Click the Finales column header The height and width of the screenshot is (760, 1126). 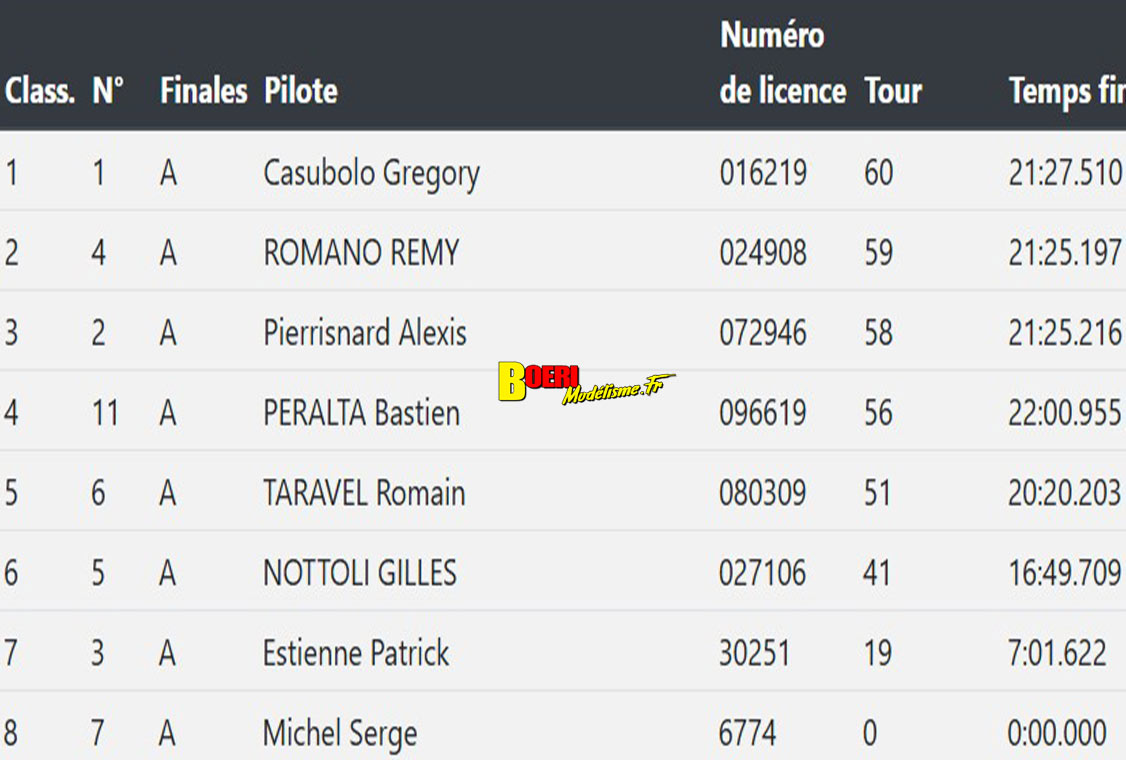tap(203, 91)
